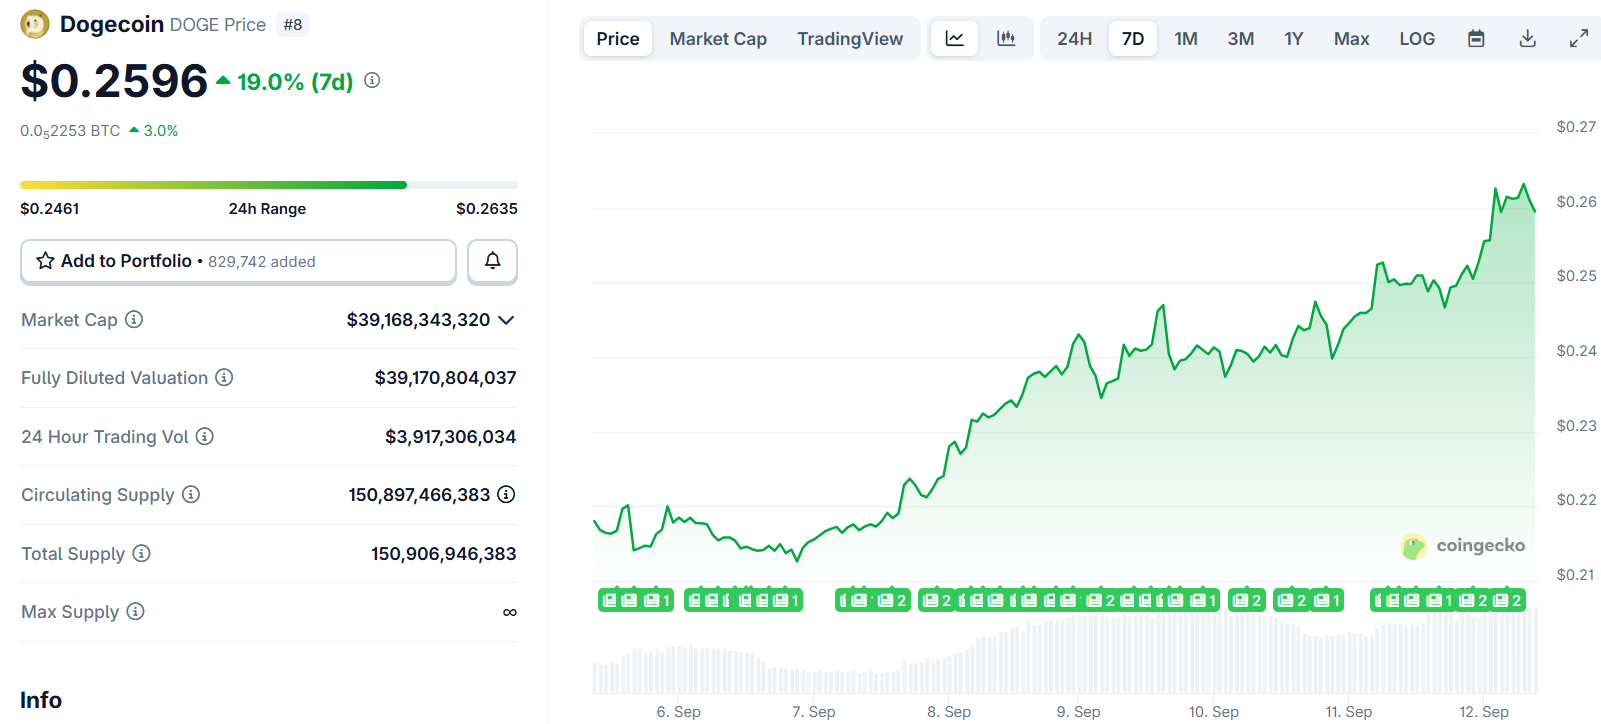Click the price line peak near $0.26
Viewport: 1601px width, 724px height.
[x=1523, y=185]
